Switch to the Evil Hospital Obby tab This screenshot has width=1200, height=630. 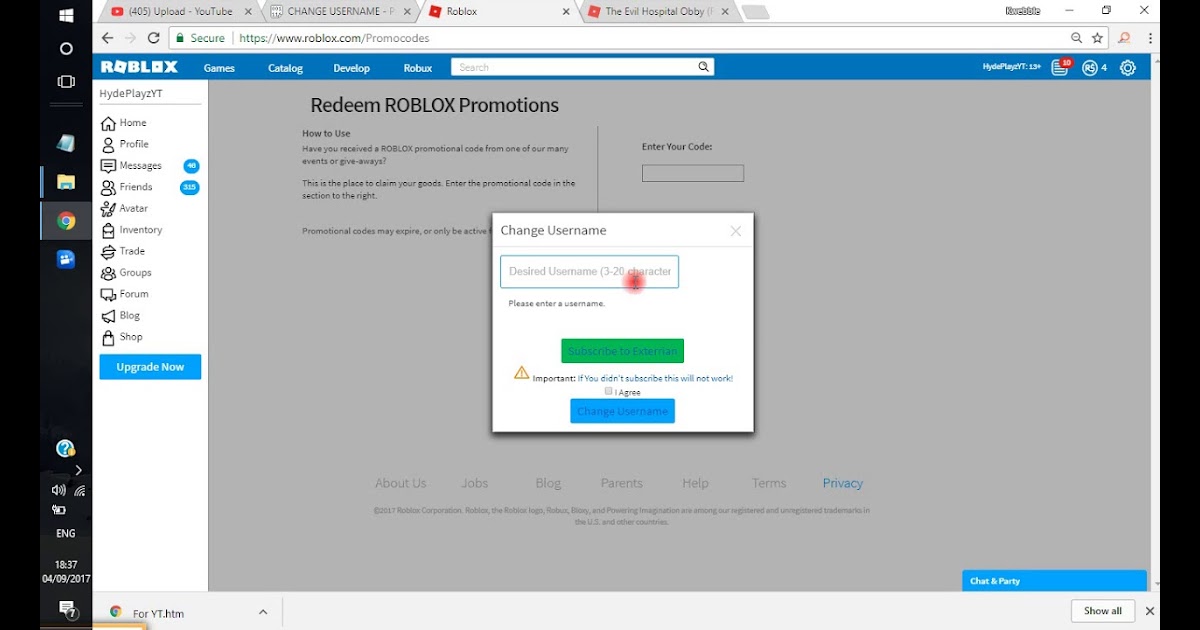click(x=658, y=12)
